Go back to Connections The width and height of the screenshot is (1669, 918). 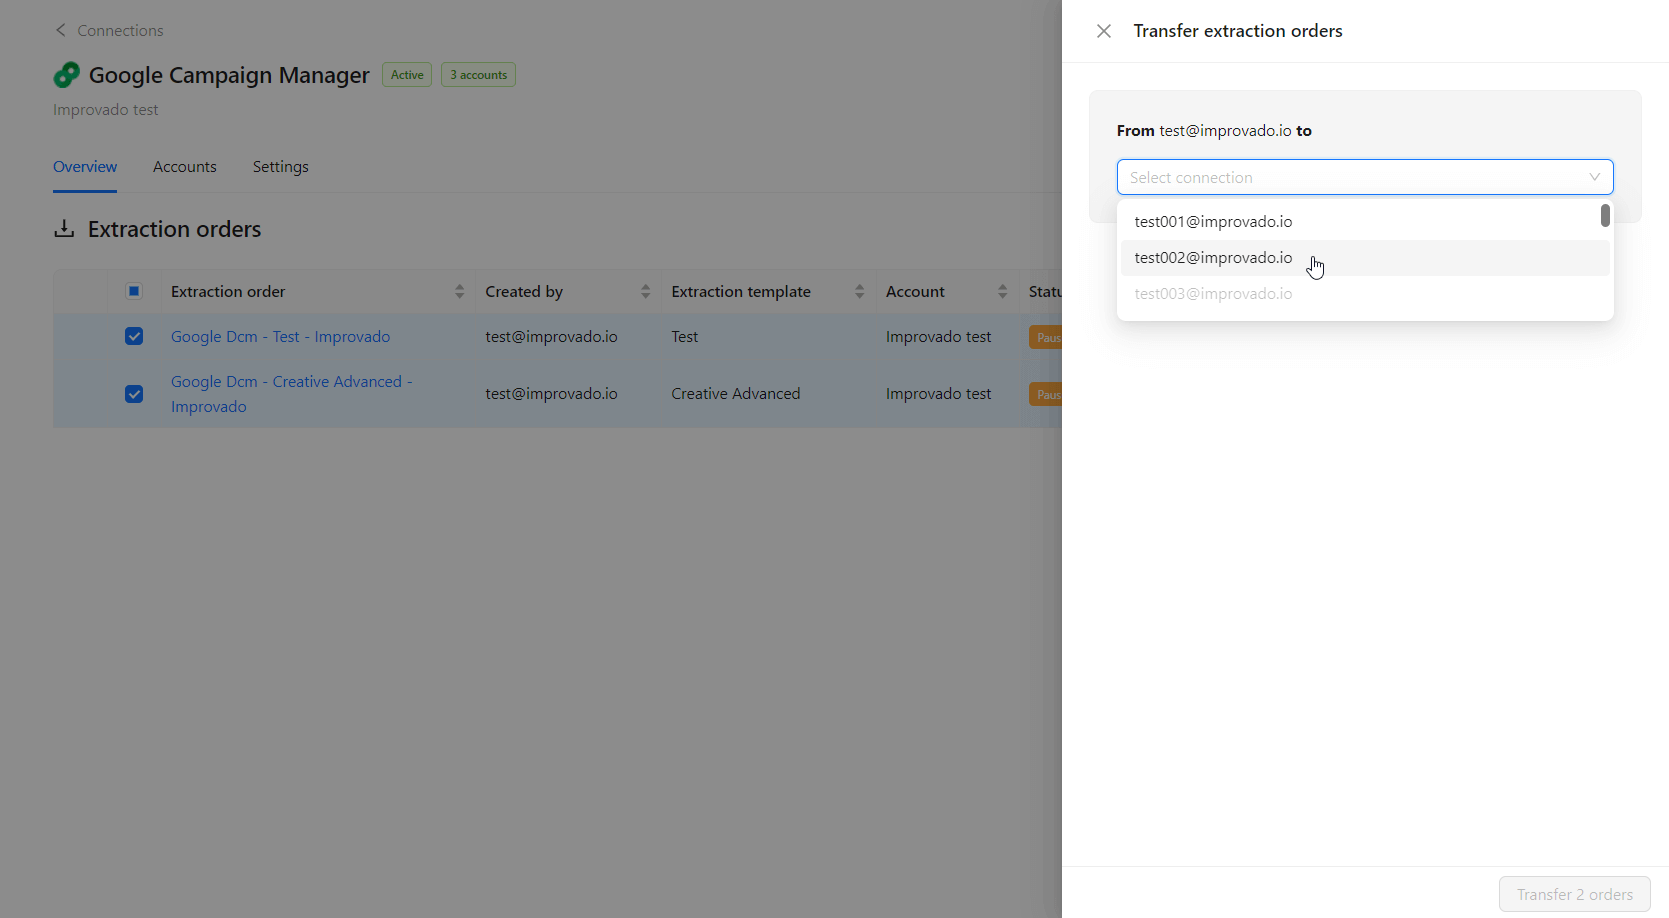(x=120, y=31)
